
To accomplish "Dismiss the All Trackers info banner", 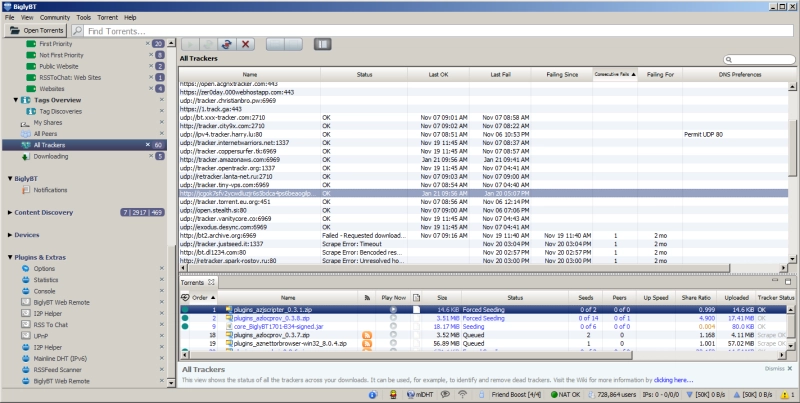I will [779, 368].
